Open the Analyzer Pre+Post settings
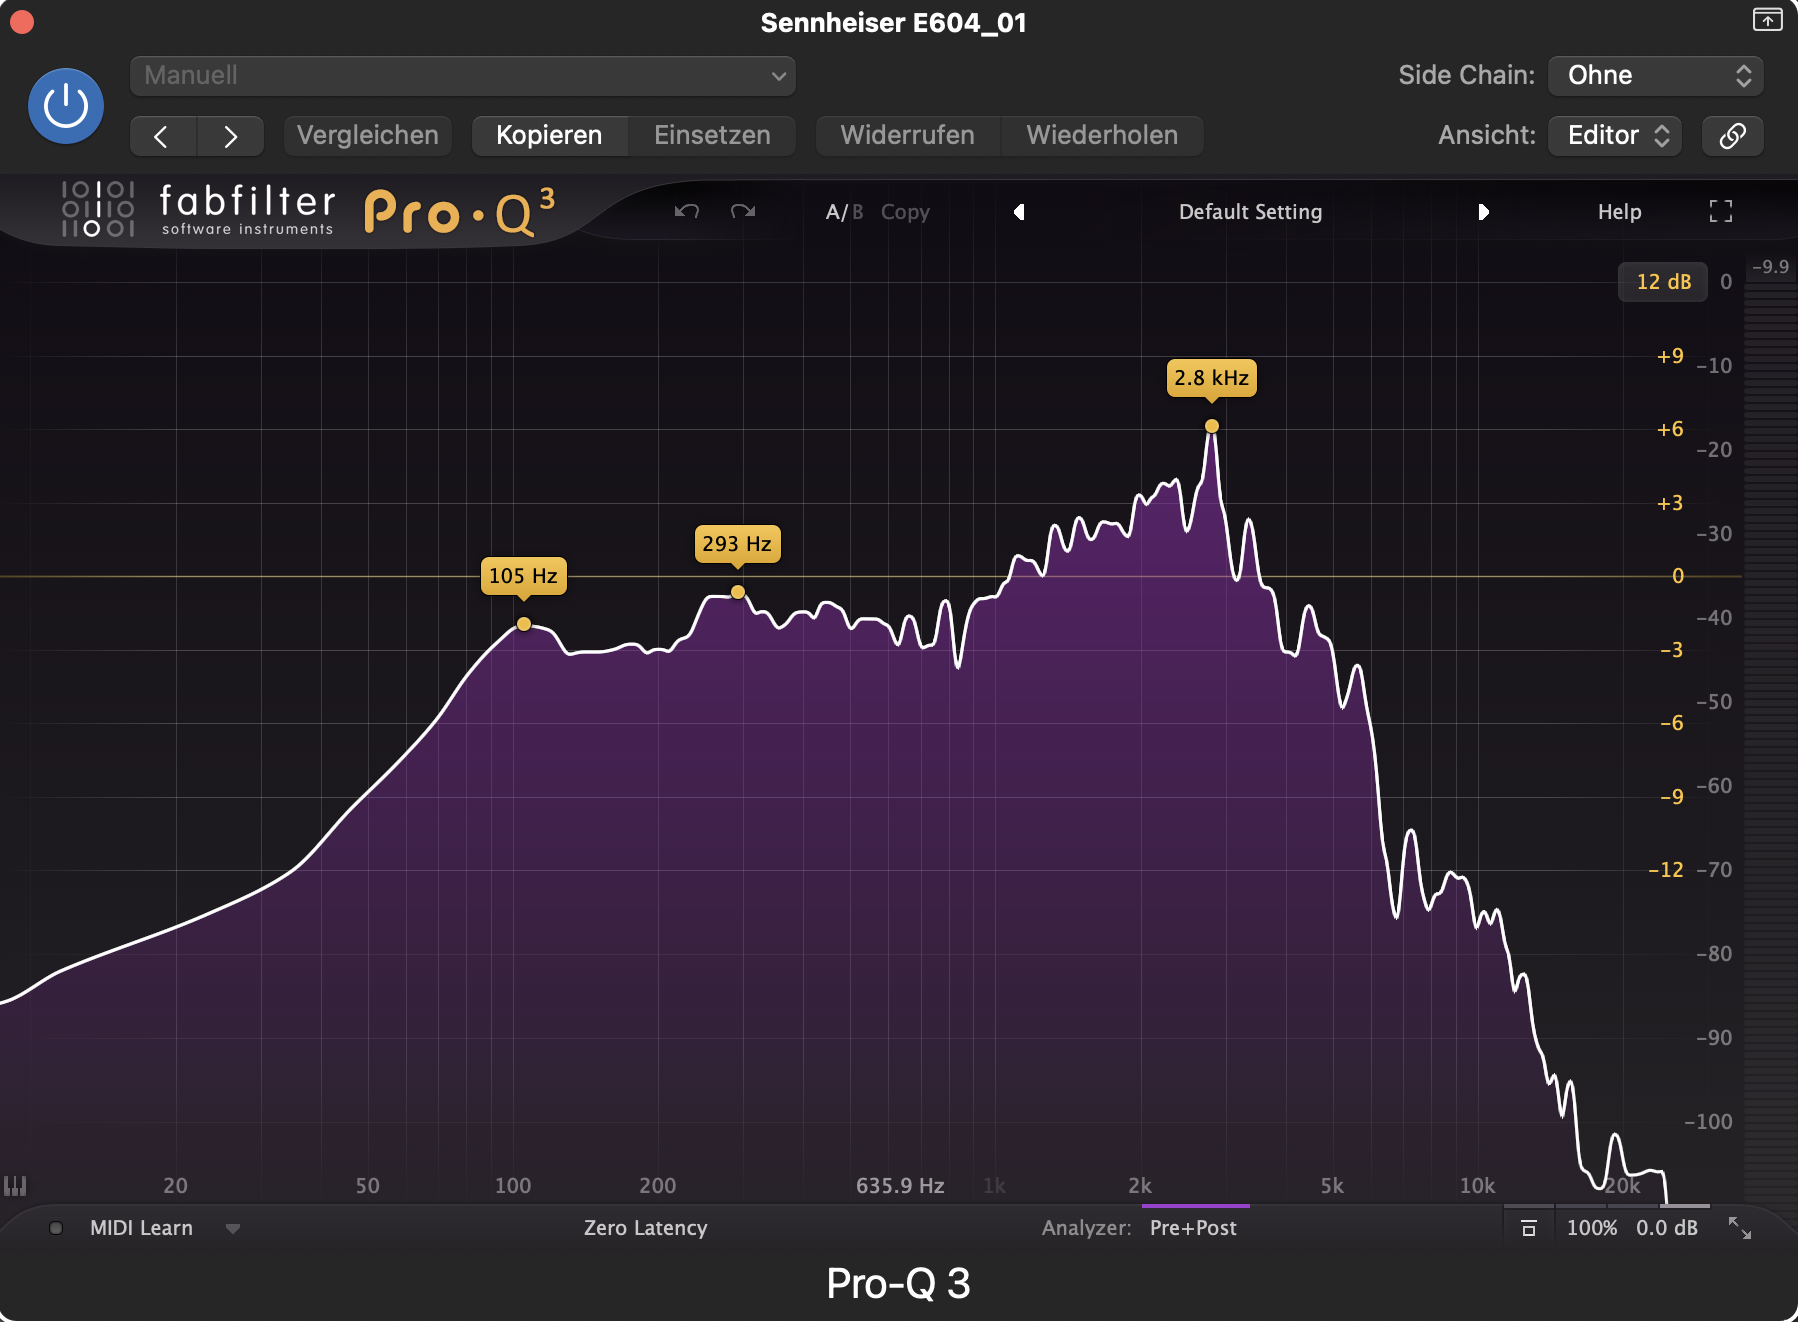 1193,1228
